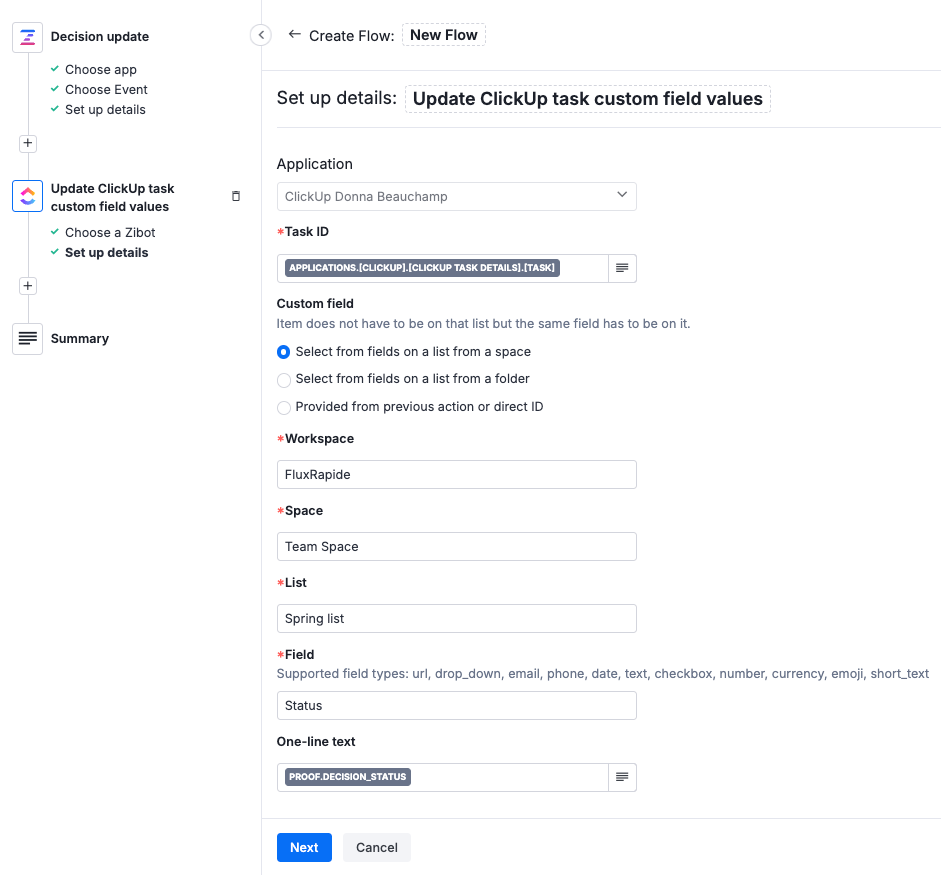Click the Next button

[304, 847]
